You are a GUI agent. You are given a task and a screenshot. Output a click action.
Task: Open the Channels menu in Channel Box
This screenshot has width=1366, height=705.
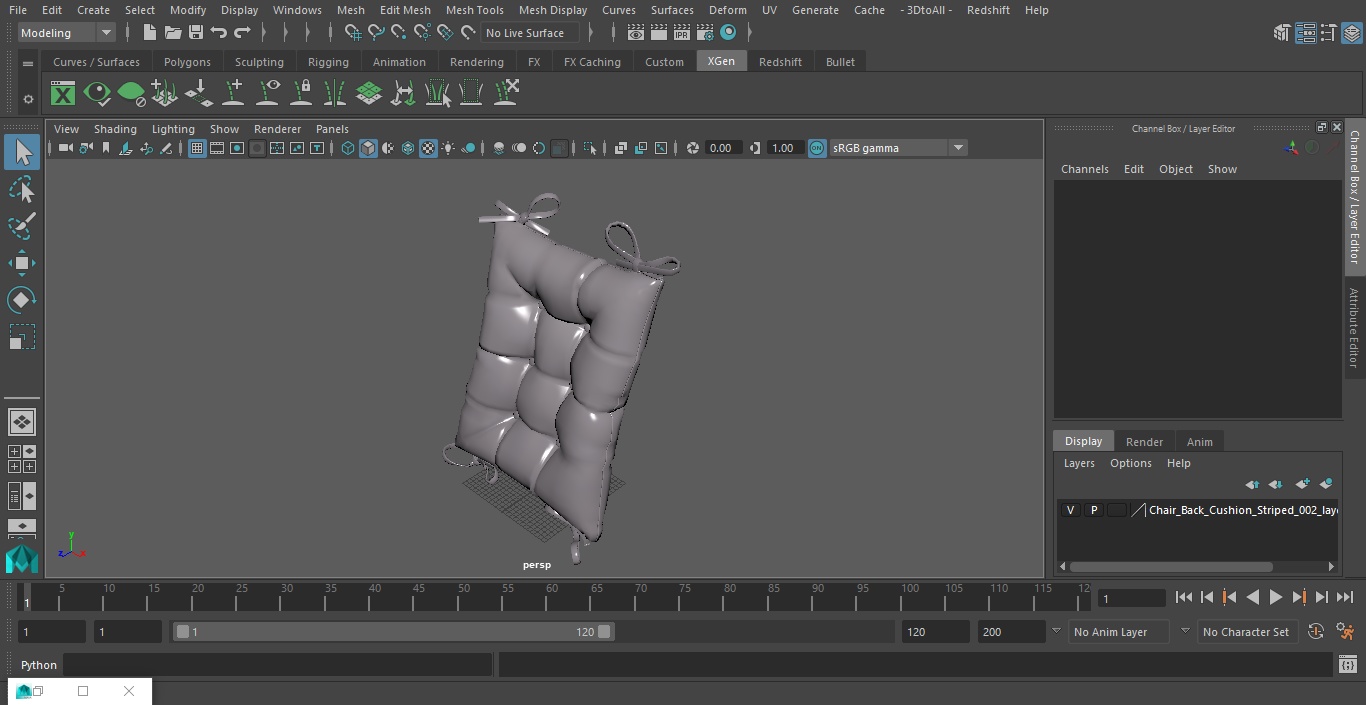point(1084,169)
